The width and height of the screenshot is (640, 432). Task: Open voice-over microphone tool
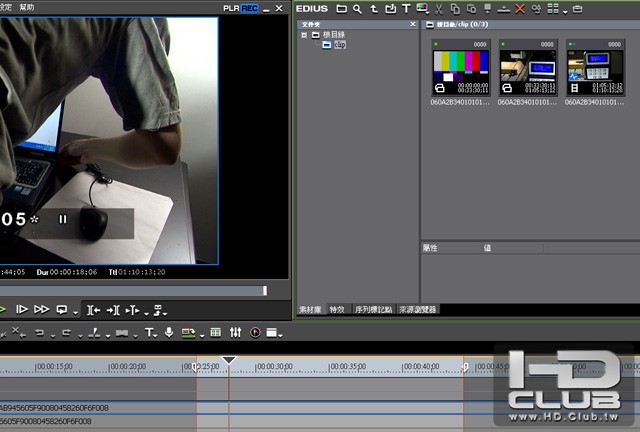point(169,332)
